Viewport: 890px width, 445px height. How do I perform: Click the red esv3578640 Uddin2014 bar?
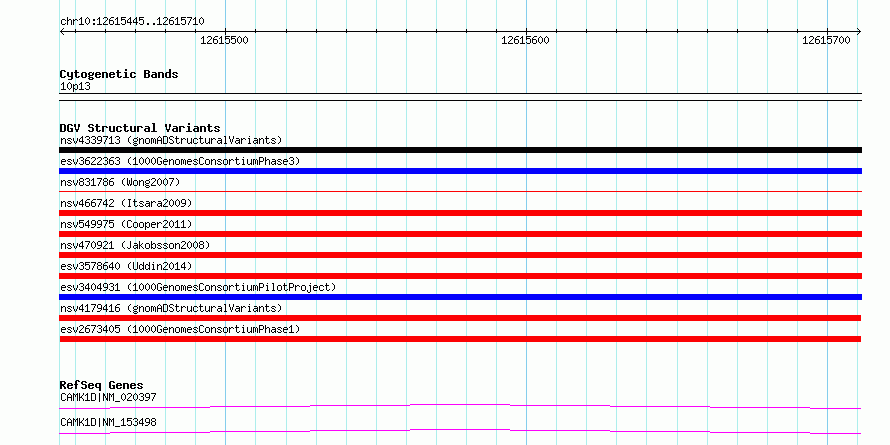pos(460,276)
